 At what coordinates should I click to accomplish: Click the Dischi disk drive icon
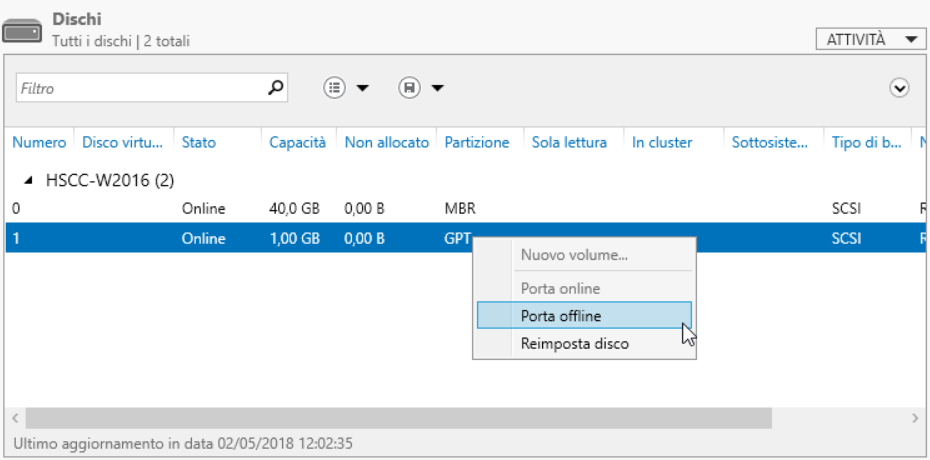click(x=22, y=31)
